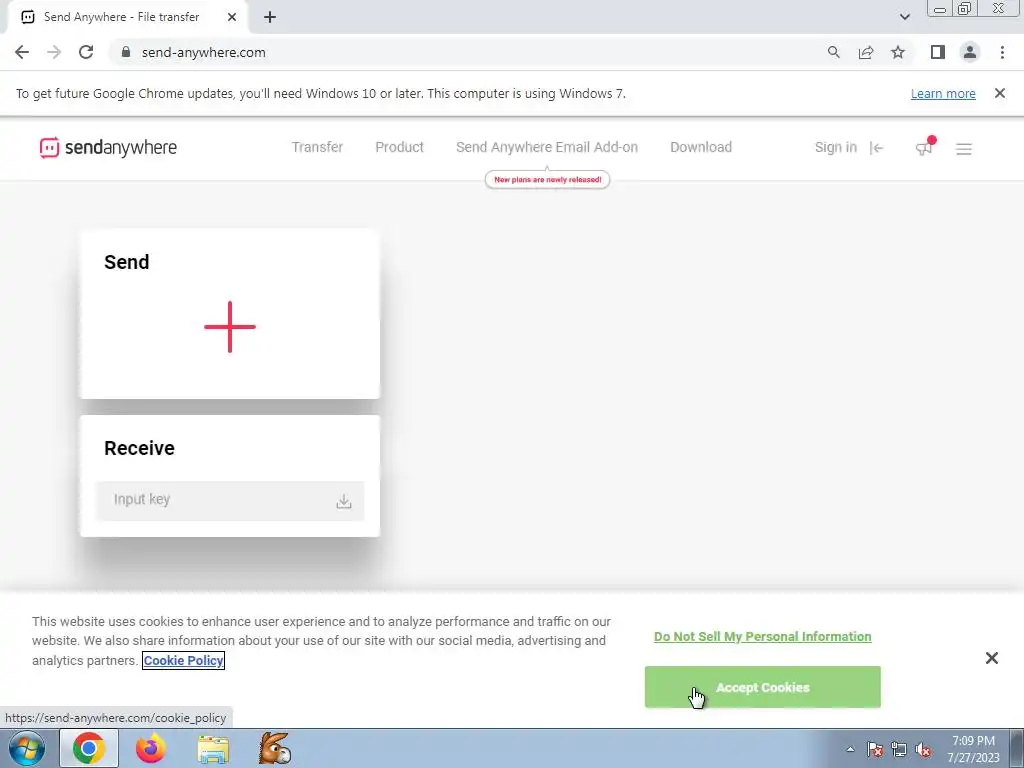Viewport: 1024px width, 768px height.
Task: Open Send Anywhere Email Add-on menu
Action: pos(547,147)
